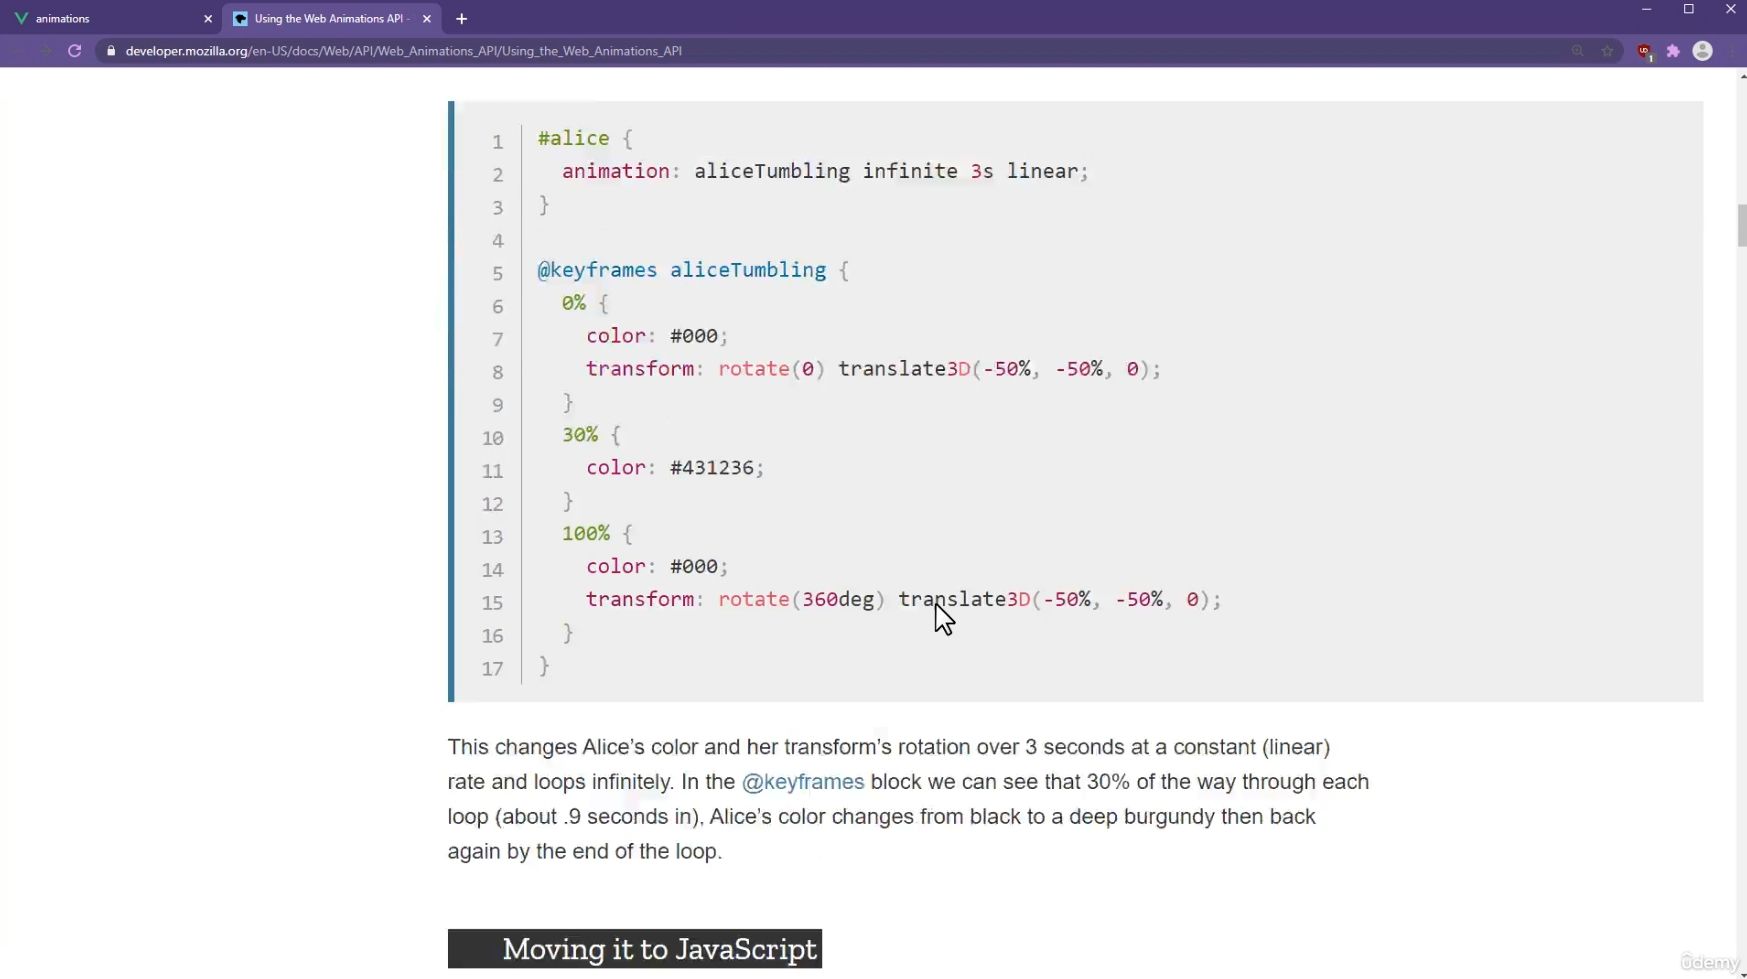The width and height of the screenshot is (1747, 979).
Task: Open the browser profile avatar menu
Action: point(1702,51)
